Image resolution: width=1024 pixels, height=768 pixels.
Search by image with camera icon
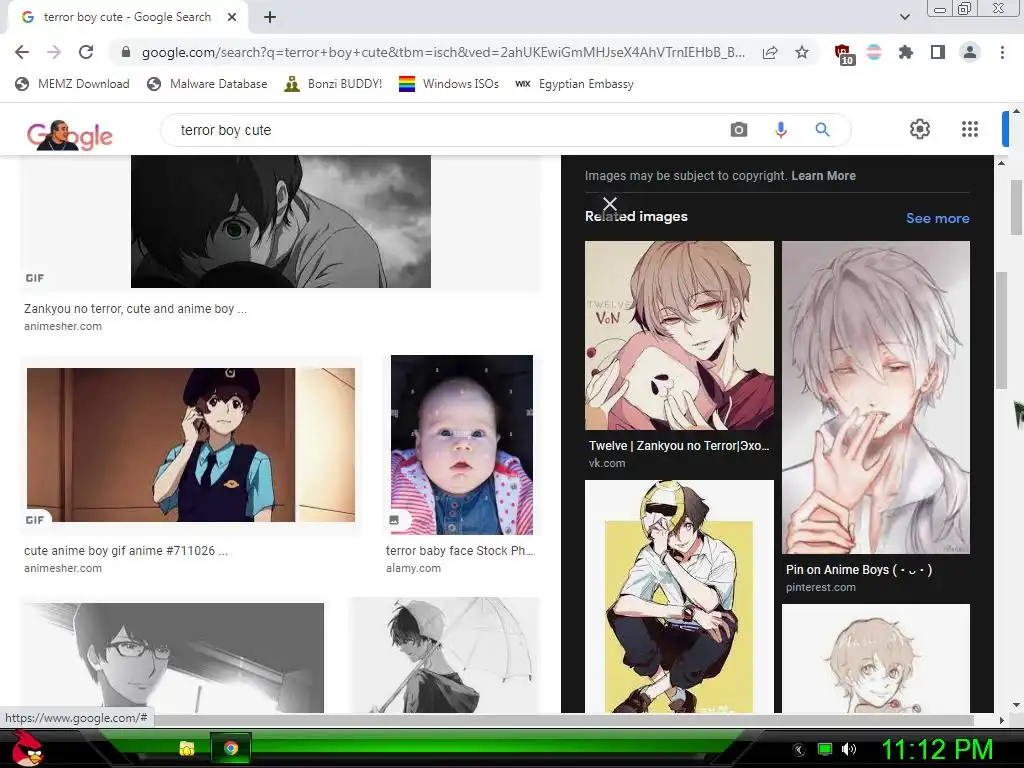coord(739,129)
